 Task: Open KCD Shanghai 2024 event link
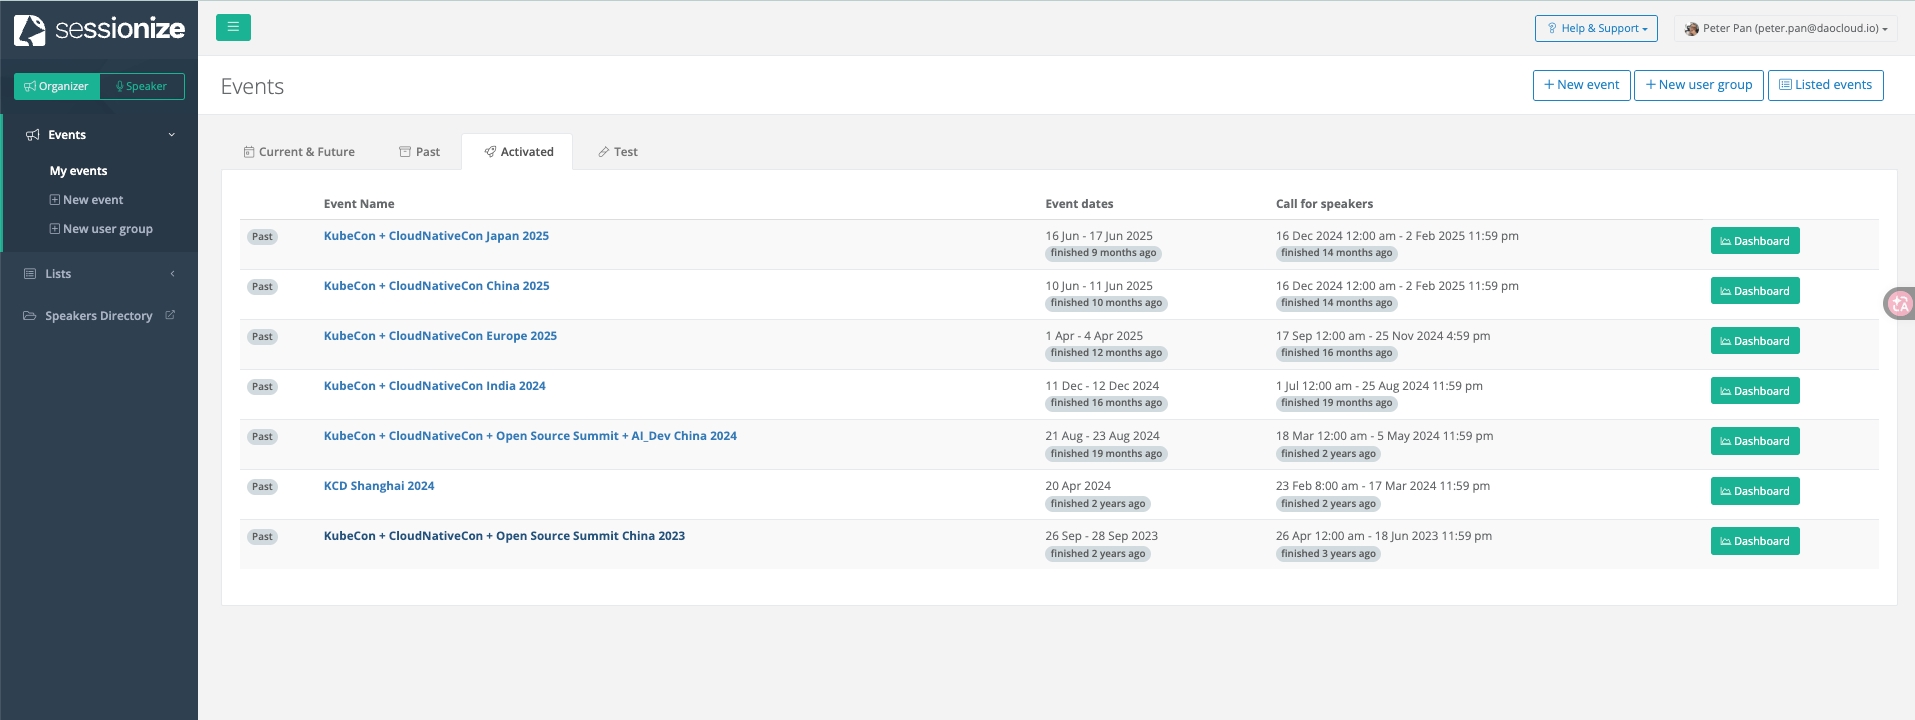379,486
